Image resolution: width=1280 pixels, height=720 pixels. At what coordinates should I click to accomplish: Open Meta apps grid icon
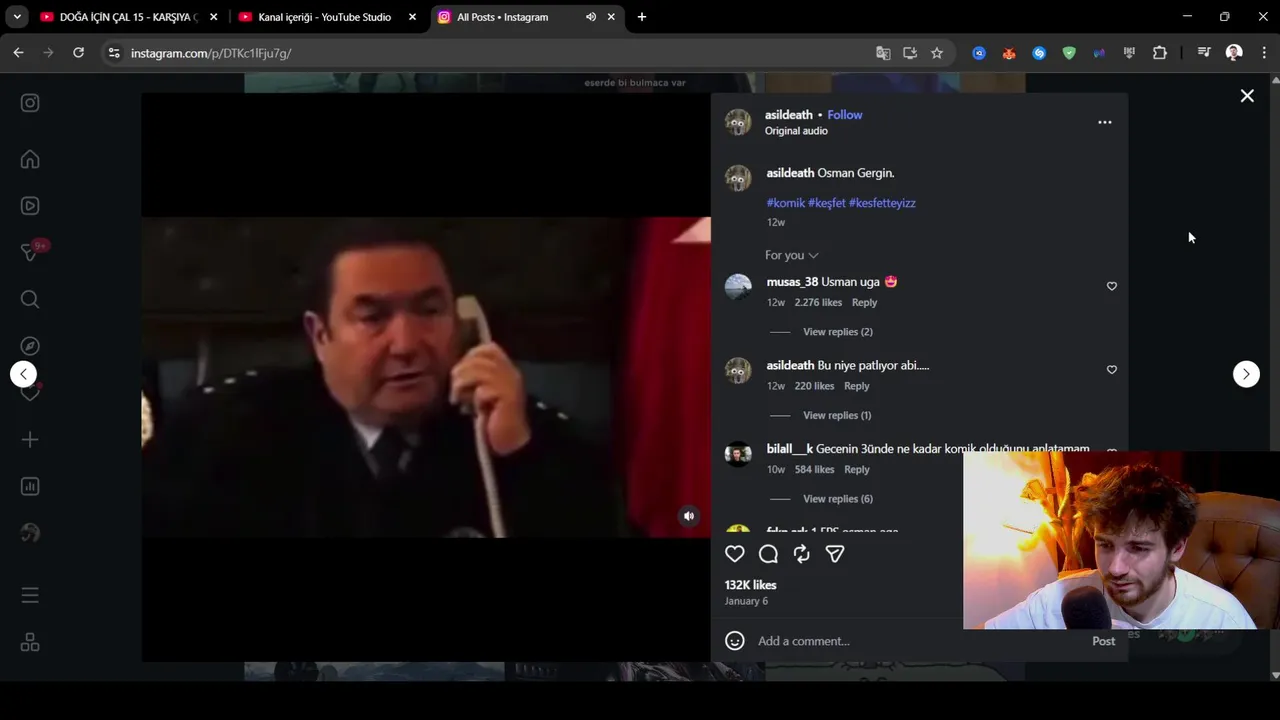(x=30, y=642)
